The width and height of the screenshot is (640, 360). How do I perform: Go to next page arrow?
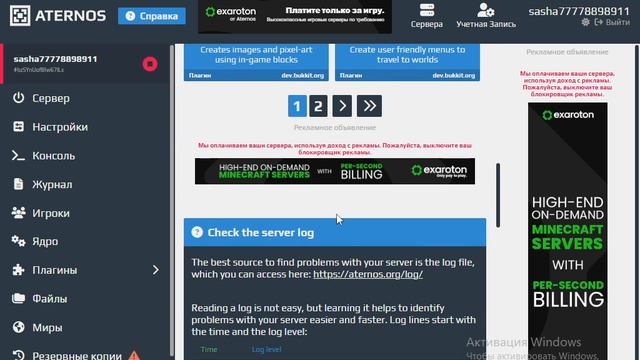click(342, 106)
